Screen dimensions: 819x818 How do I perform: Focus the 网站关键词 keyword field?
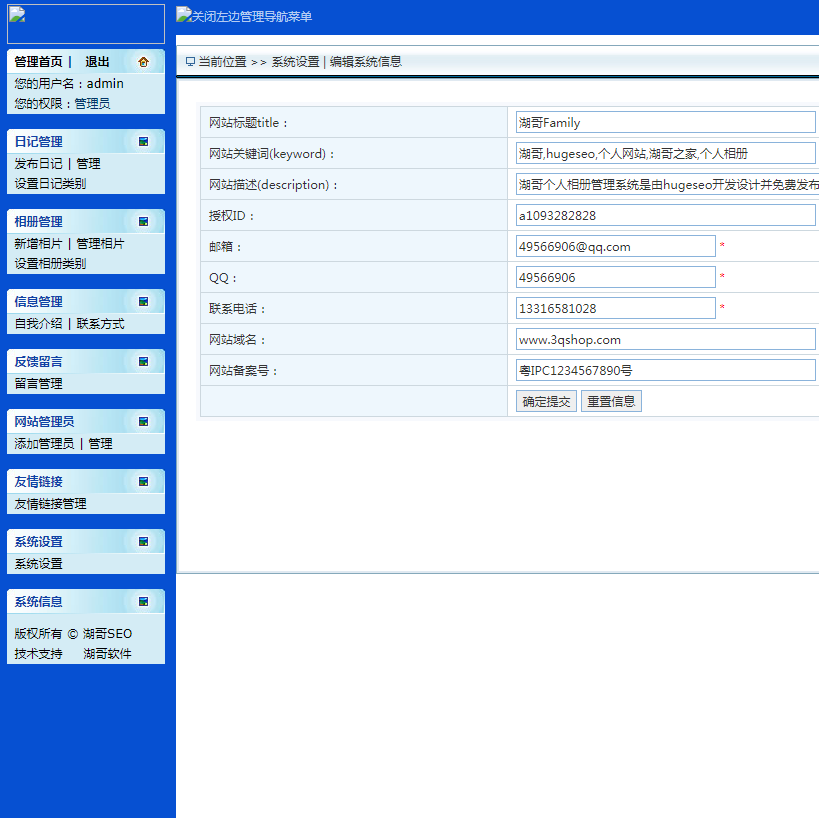665,153
